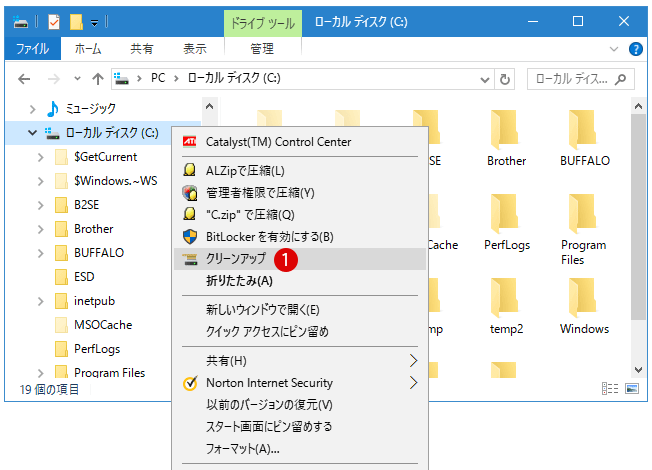Click the drive icon in title bar
The image size is (652, 470).
(x=20, y=22)
